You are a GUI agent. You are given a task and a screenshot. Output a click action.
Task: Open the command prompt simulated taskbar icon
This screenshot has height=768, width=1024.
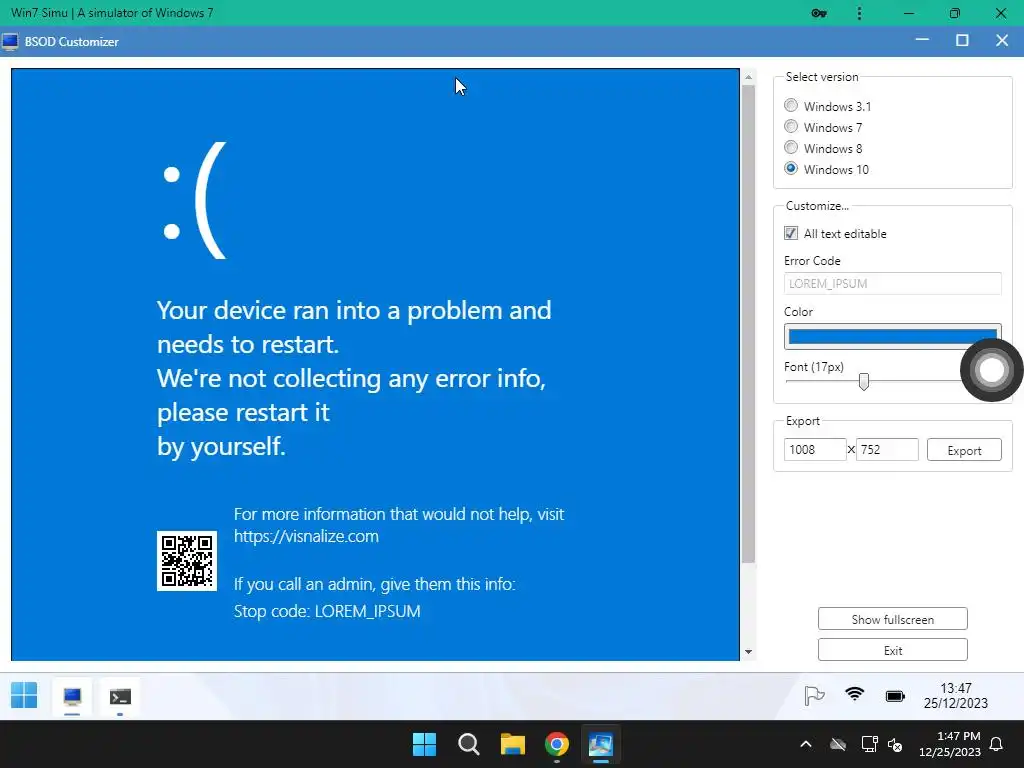coord(120,697)
